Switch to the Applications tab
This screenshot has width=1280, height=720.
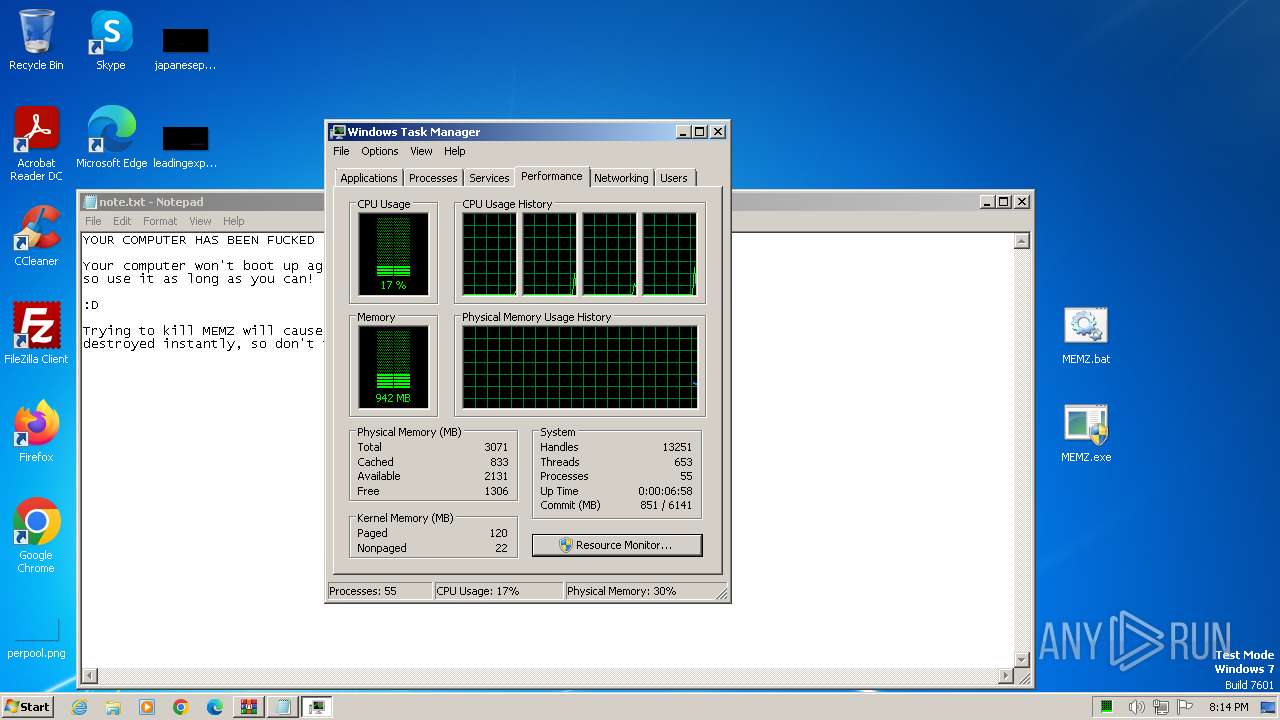point(369,178)
